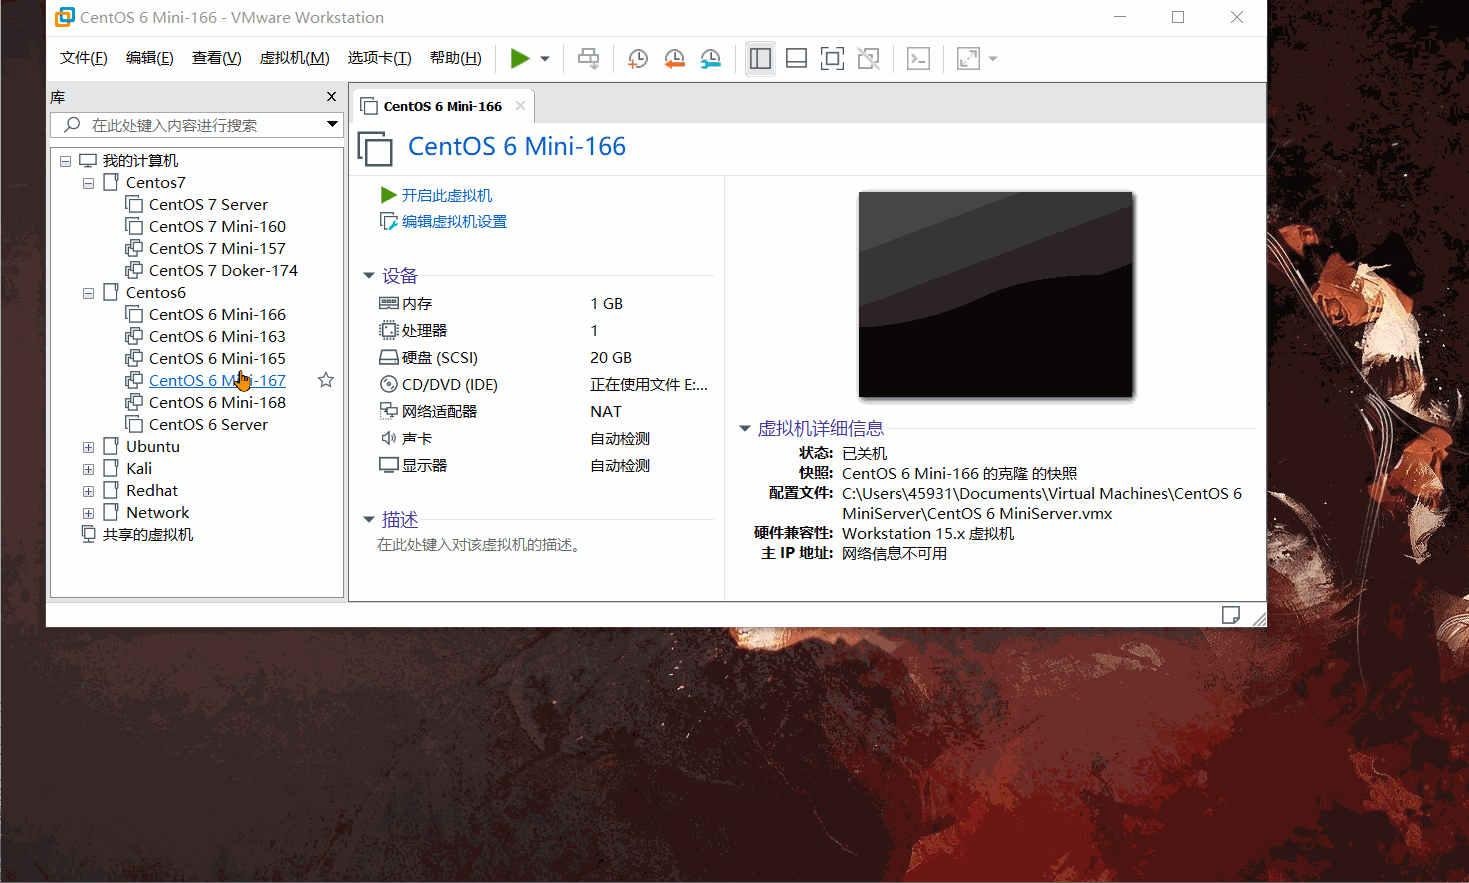Collapse the 设备 section
1469x883 pixels.
(x=369, y=275)
